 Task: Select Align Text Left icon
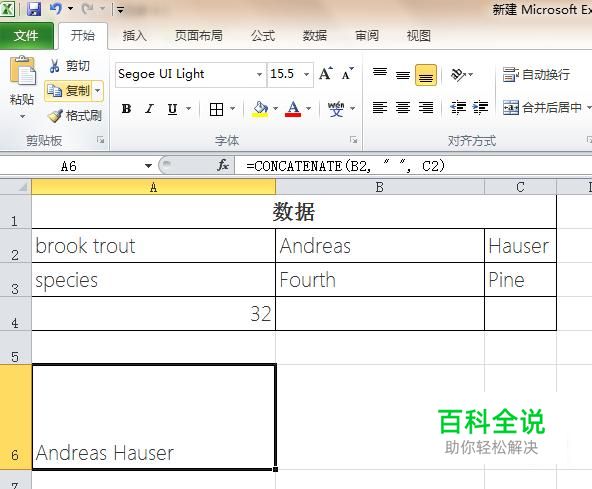(380, 108)
